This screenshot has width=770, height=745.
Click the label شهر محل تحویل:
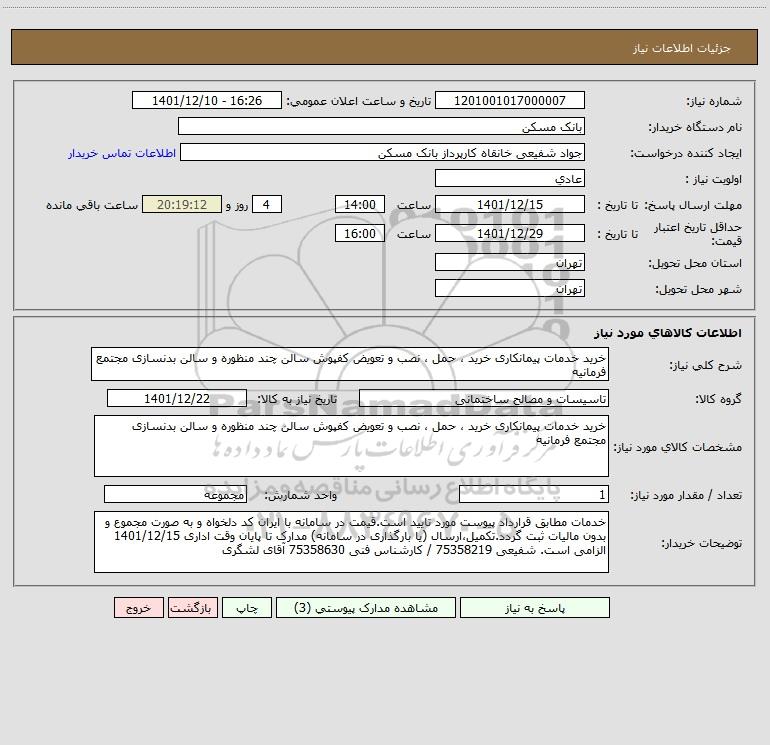[x=698, y=289]
